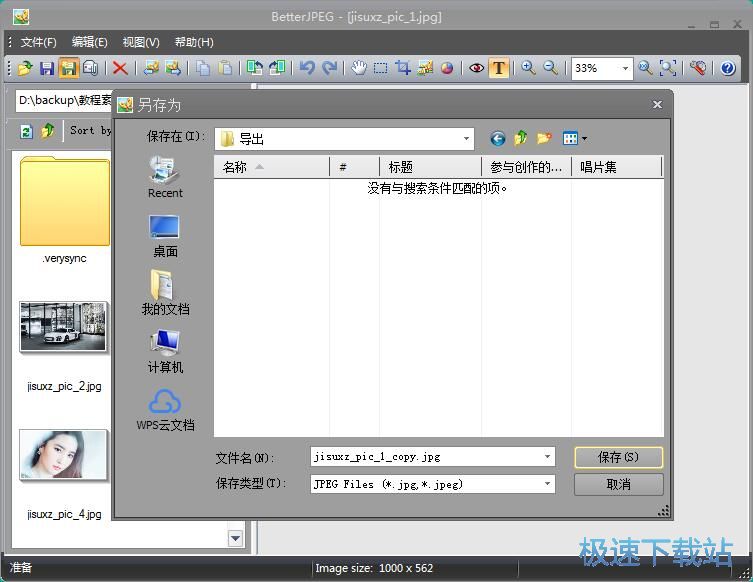Copy using the toolbar copy icon
The width and height of the screenshot is (753, 582).
click(x=203, y=68)
